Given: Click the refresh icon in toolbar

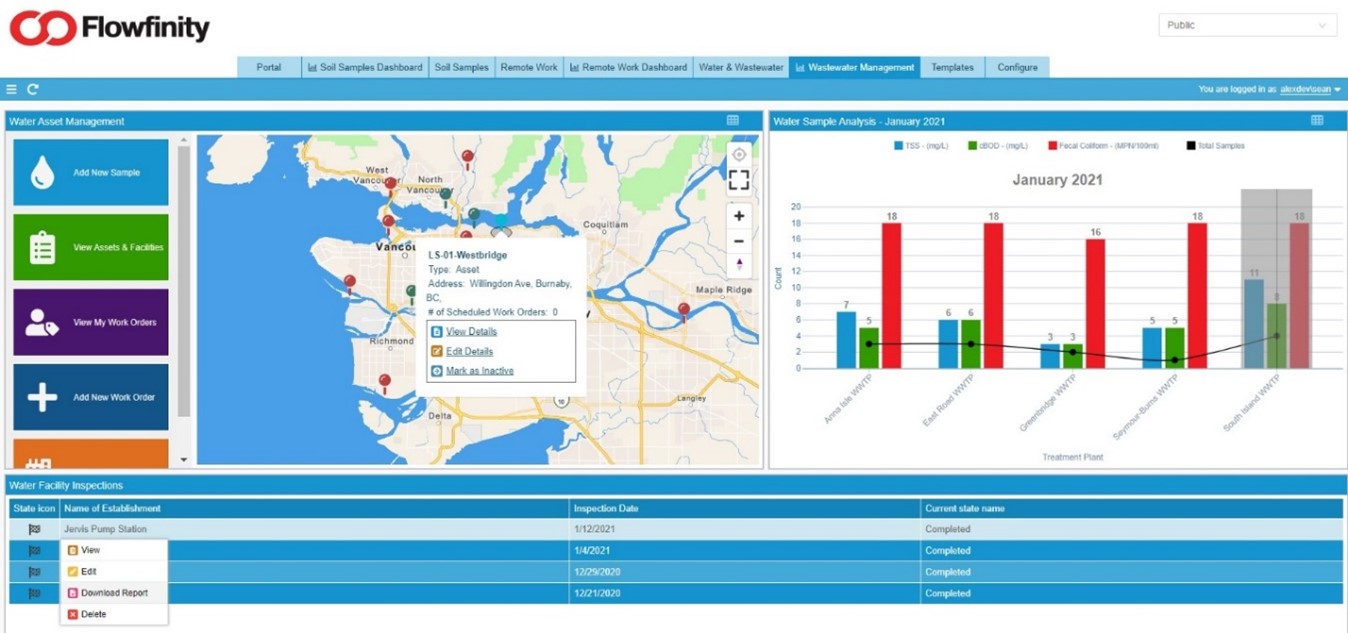Looking at the screenshot, I should coord(33,89).
